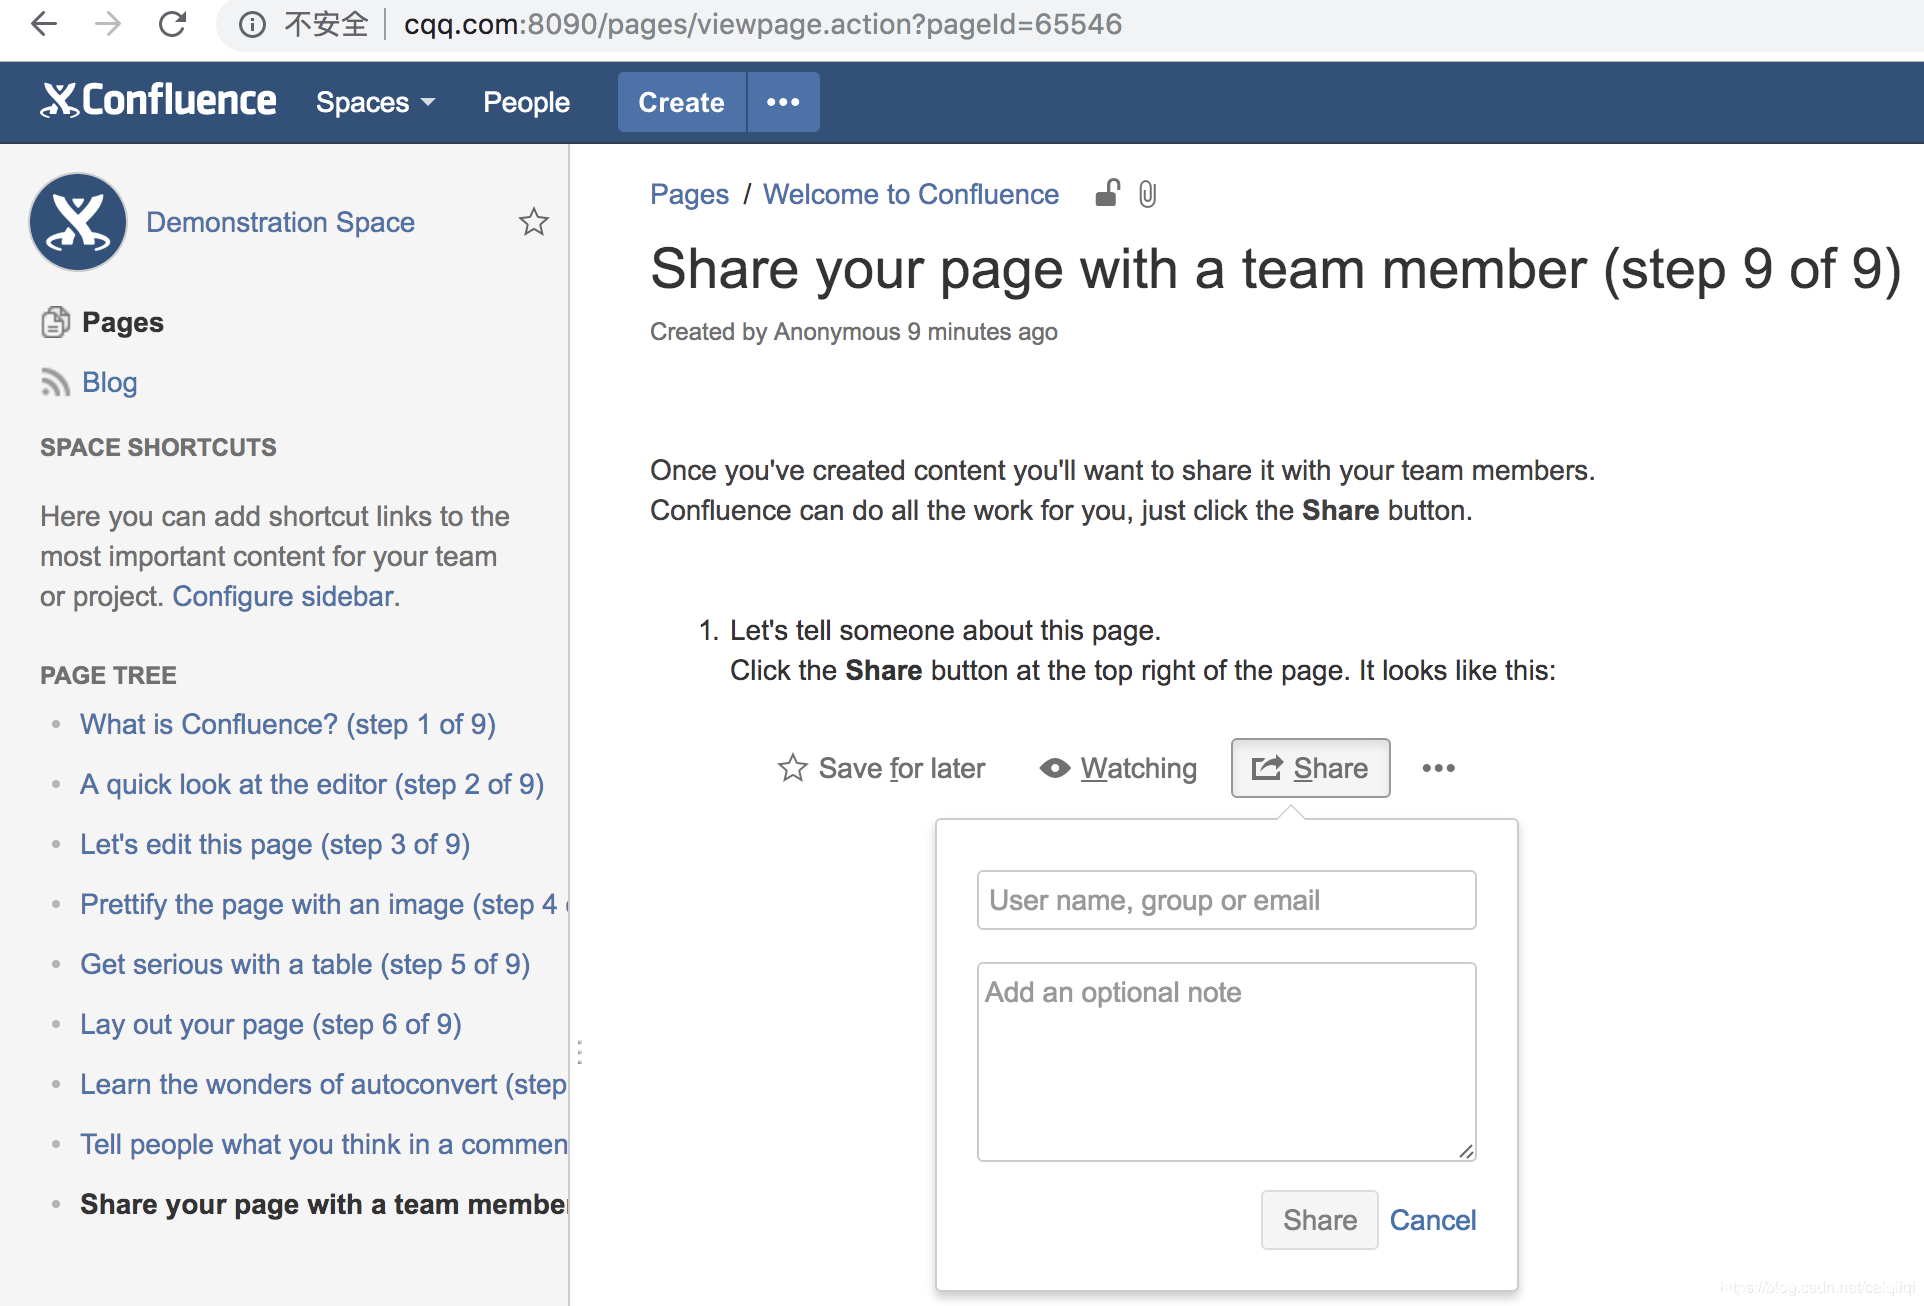1924x1306 pixels.
Task: Click the Pages icon in sidebar
Action: 55,322
